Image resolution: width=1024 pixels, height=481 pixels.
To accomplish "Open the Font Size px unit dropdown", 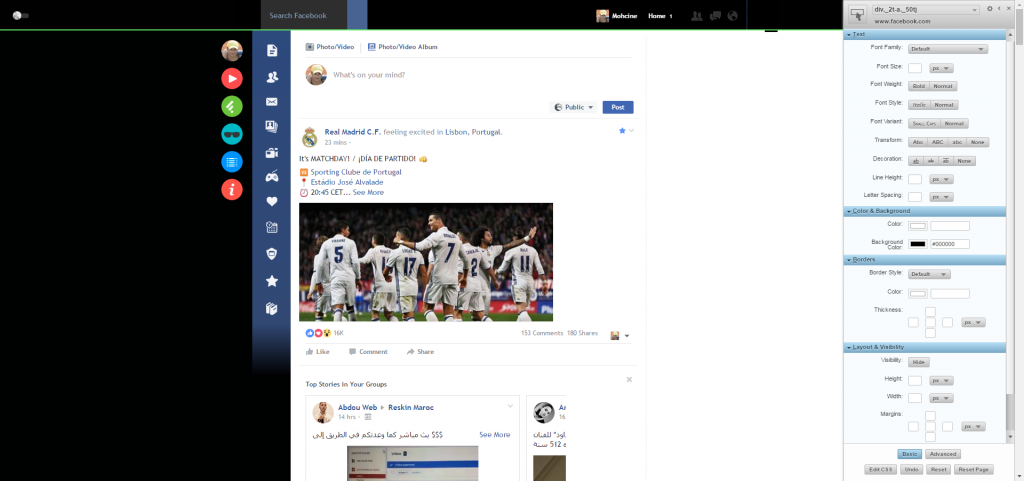I will (x=941, y=68).
